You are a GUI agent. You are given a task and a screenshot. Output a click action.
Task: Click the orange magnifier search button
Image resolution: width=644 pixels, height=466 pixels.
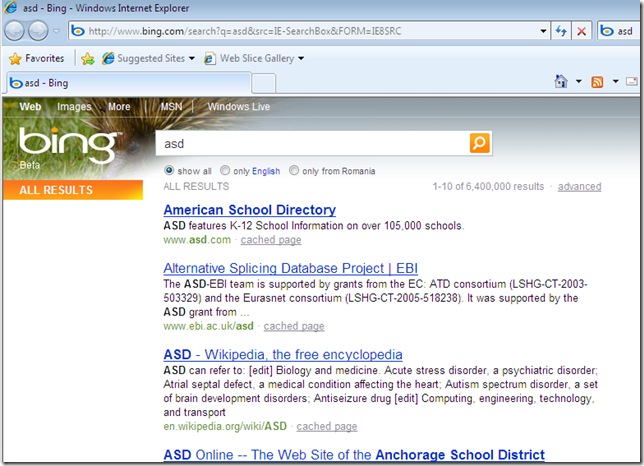(479, 143)
